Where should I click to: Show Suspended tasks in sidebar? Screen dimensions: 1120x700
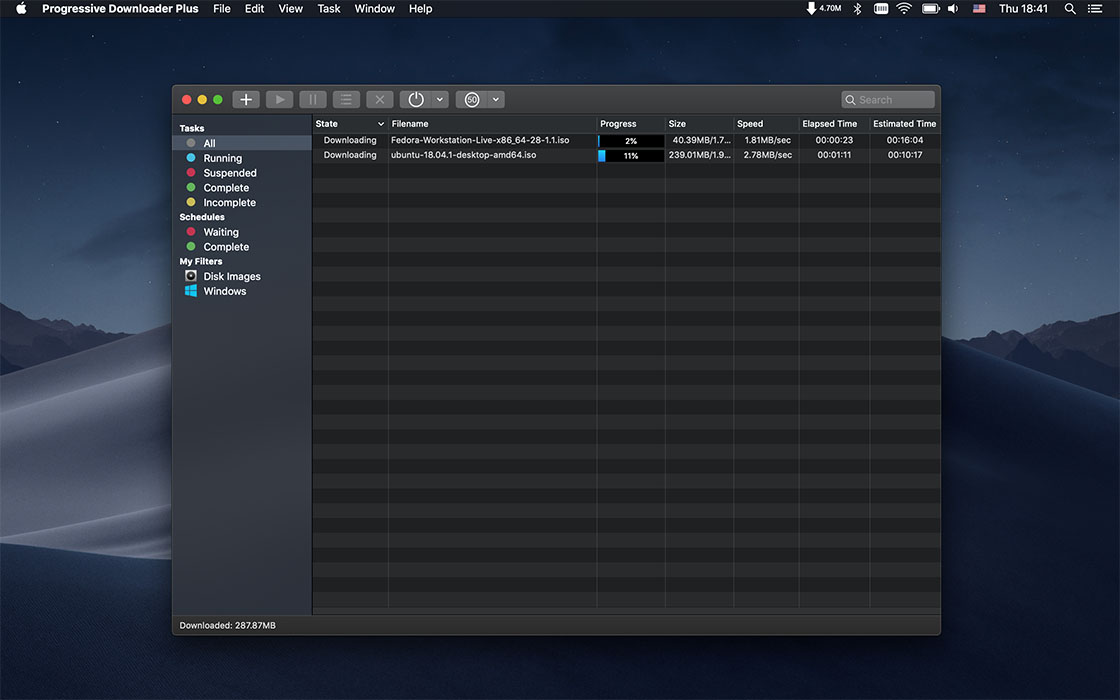[x=229, y=174]
